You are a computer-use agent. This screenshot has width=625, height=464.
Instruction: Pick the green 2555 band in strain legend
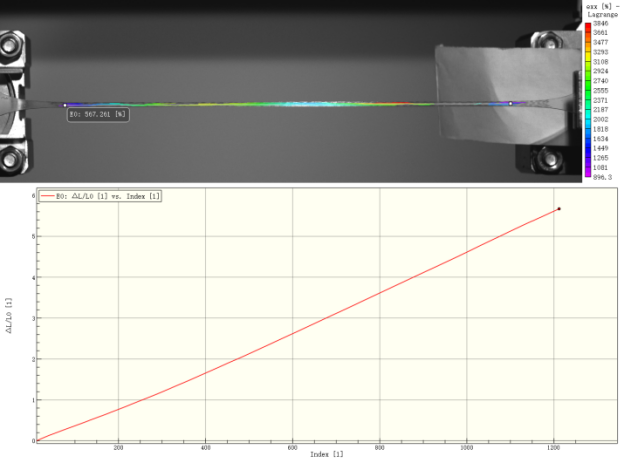(589, 90)
